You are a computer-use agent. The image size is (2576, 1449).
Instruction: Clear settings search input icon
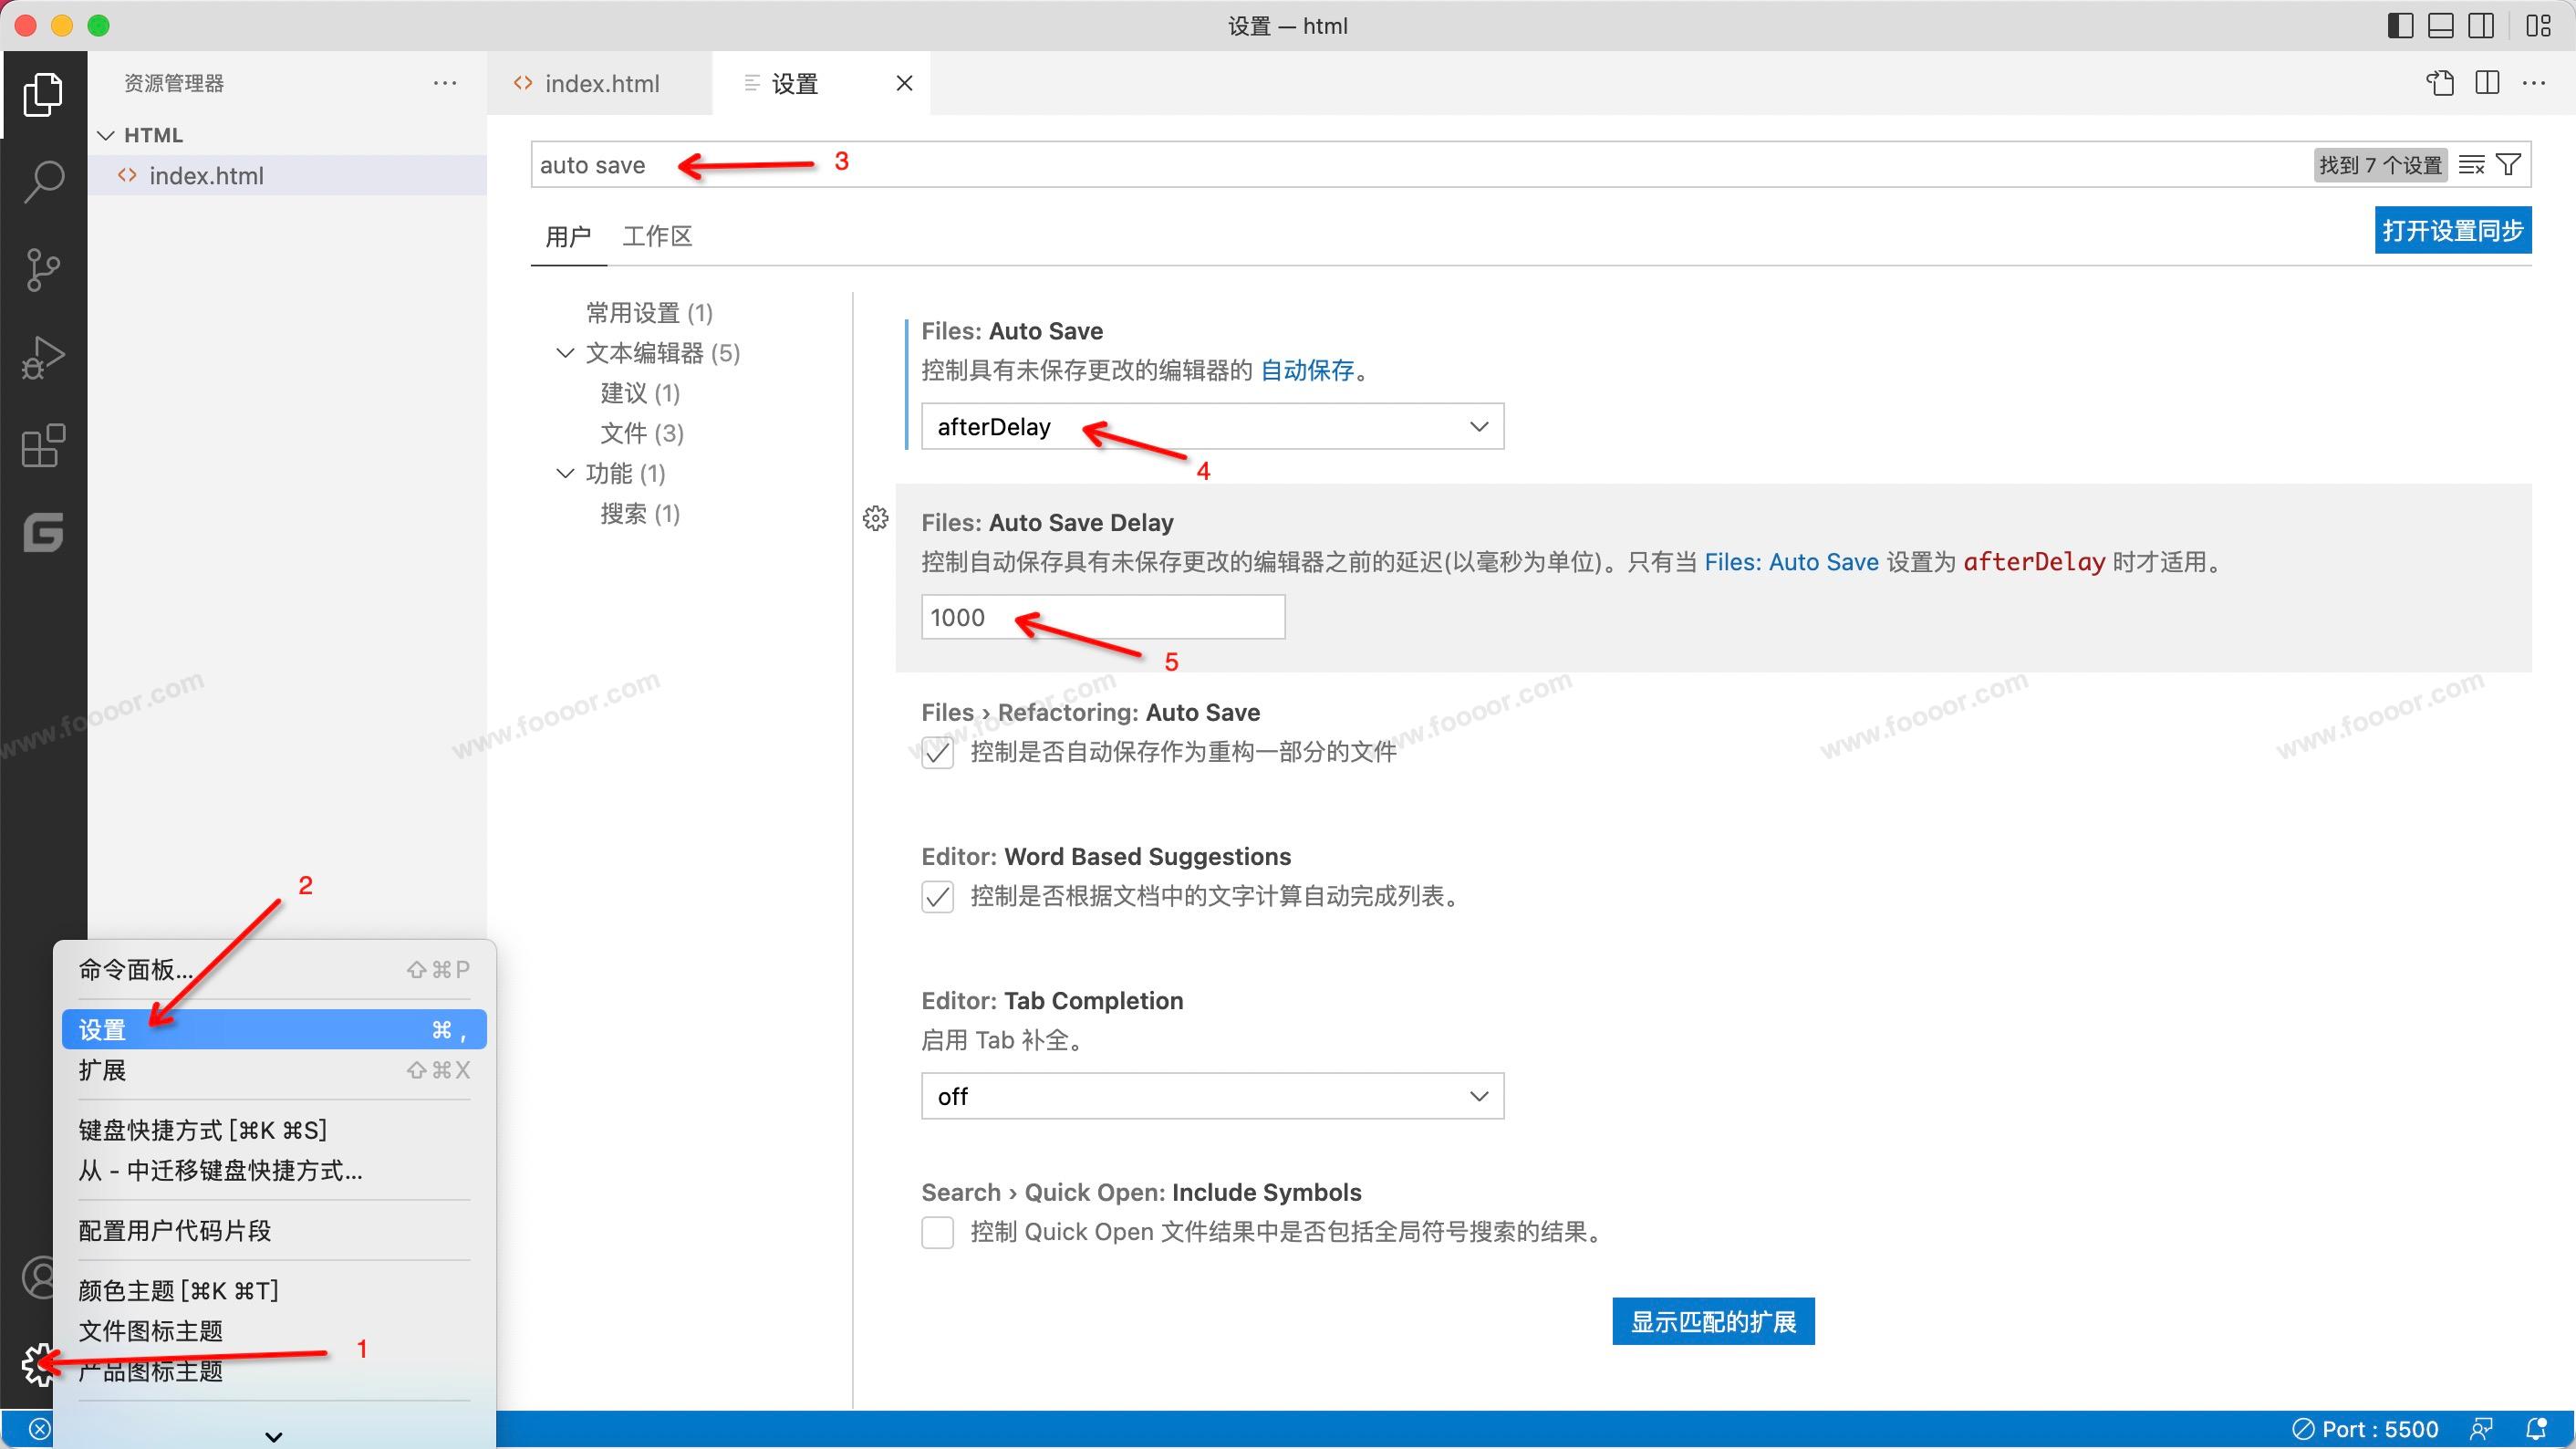2471,165
